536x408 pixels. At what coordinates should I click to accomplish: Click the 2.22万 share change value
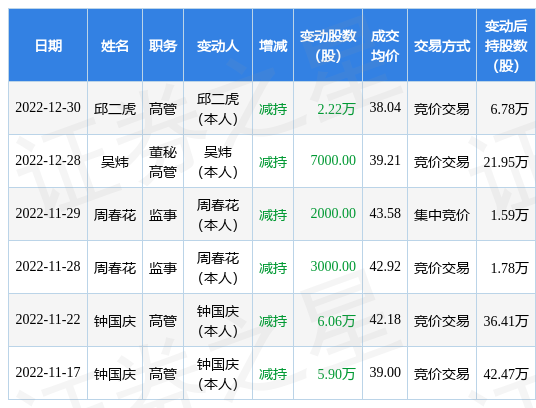(336, 109)
